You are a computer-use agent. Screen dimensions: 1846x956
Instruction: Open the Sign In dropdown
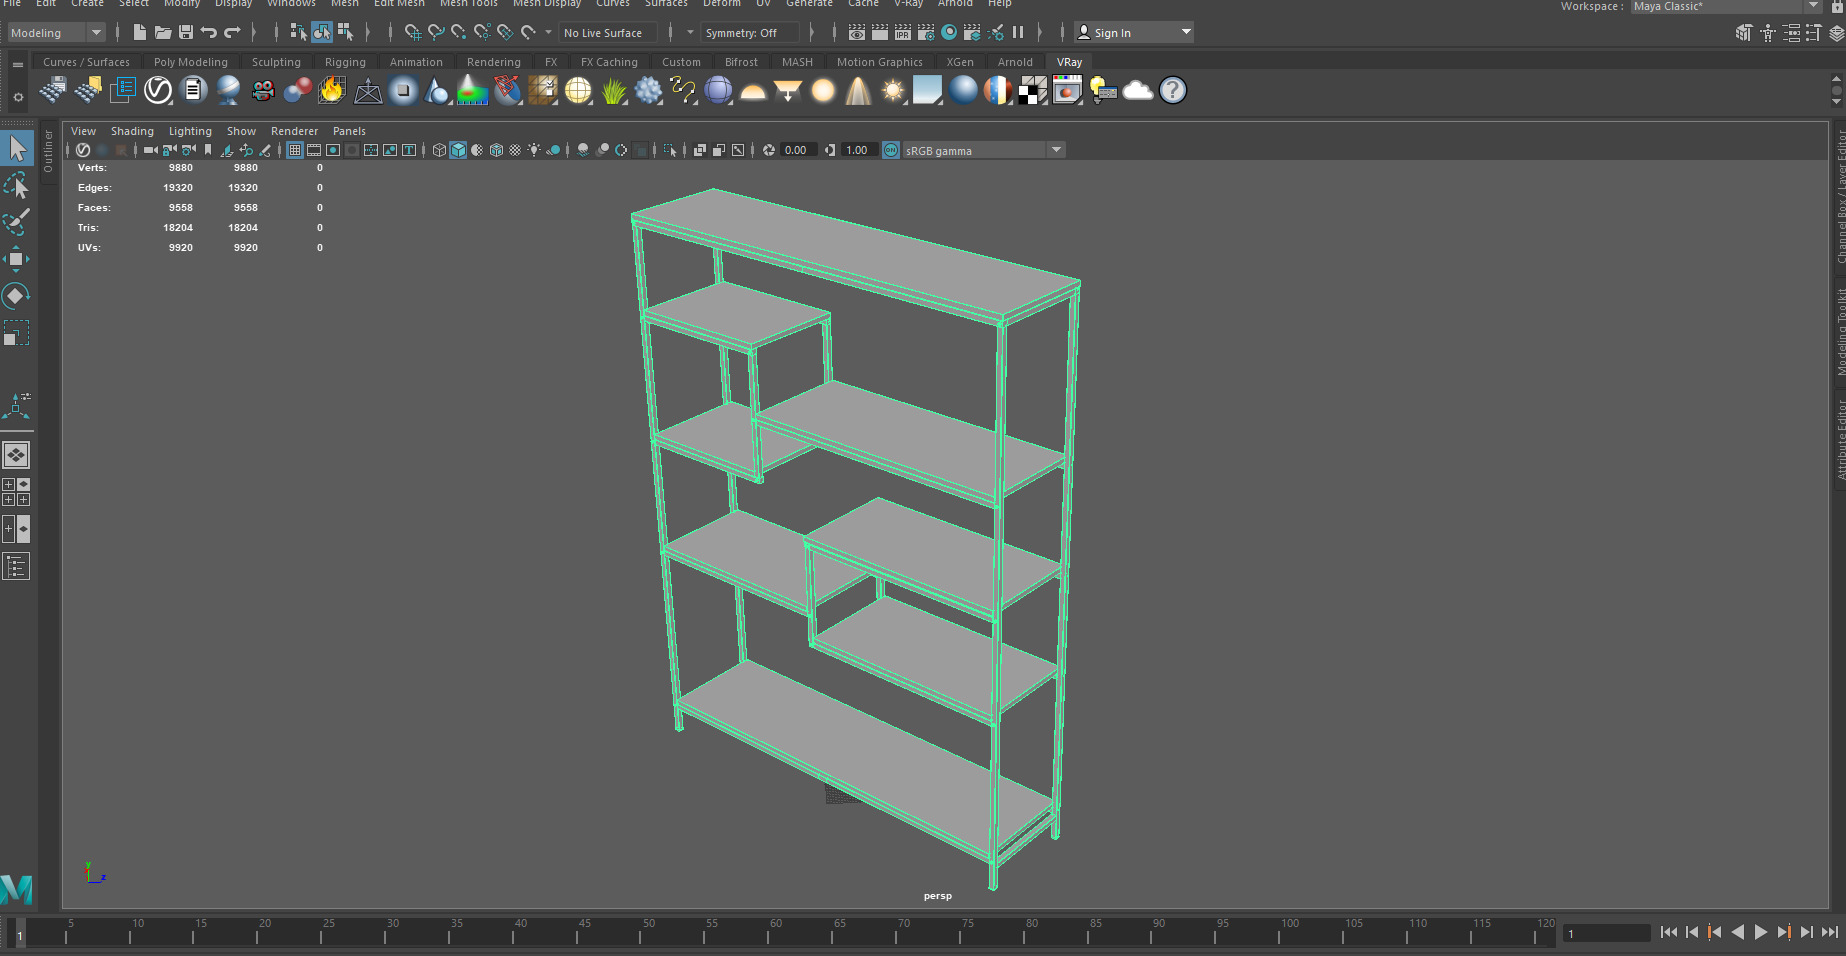1134,33
